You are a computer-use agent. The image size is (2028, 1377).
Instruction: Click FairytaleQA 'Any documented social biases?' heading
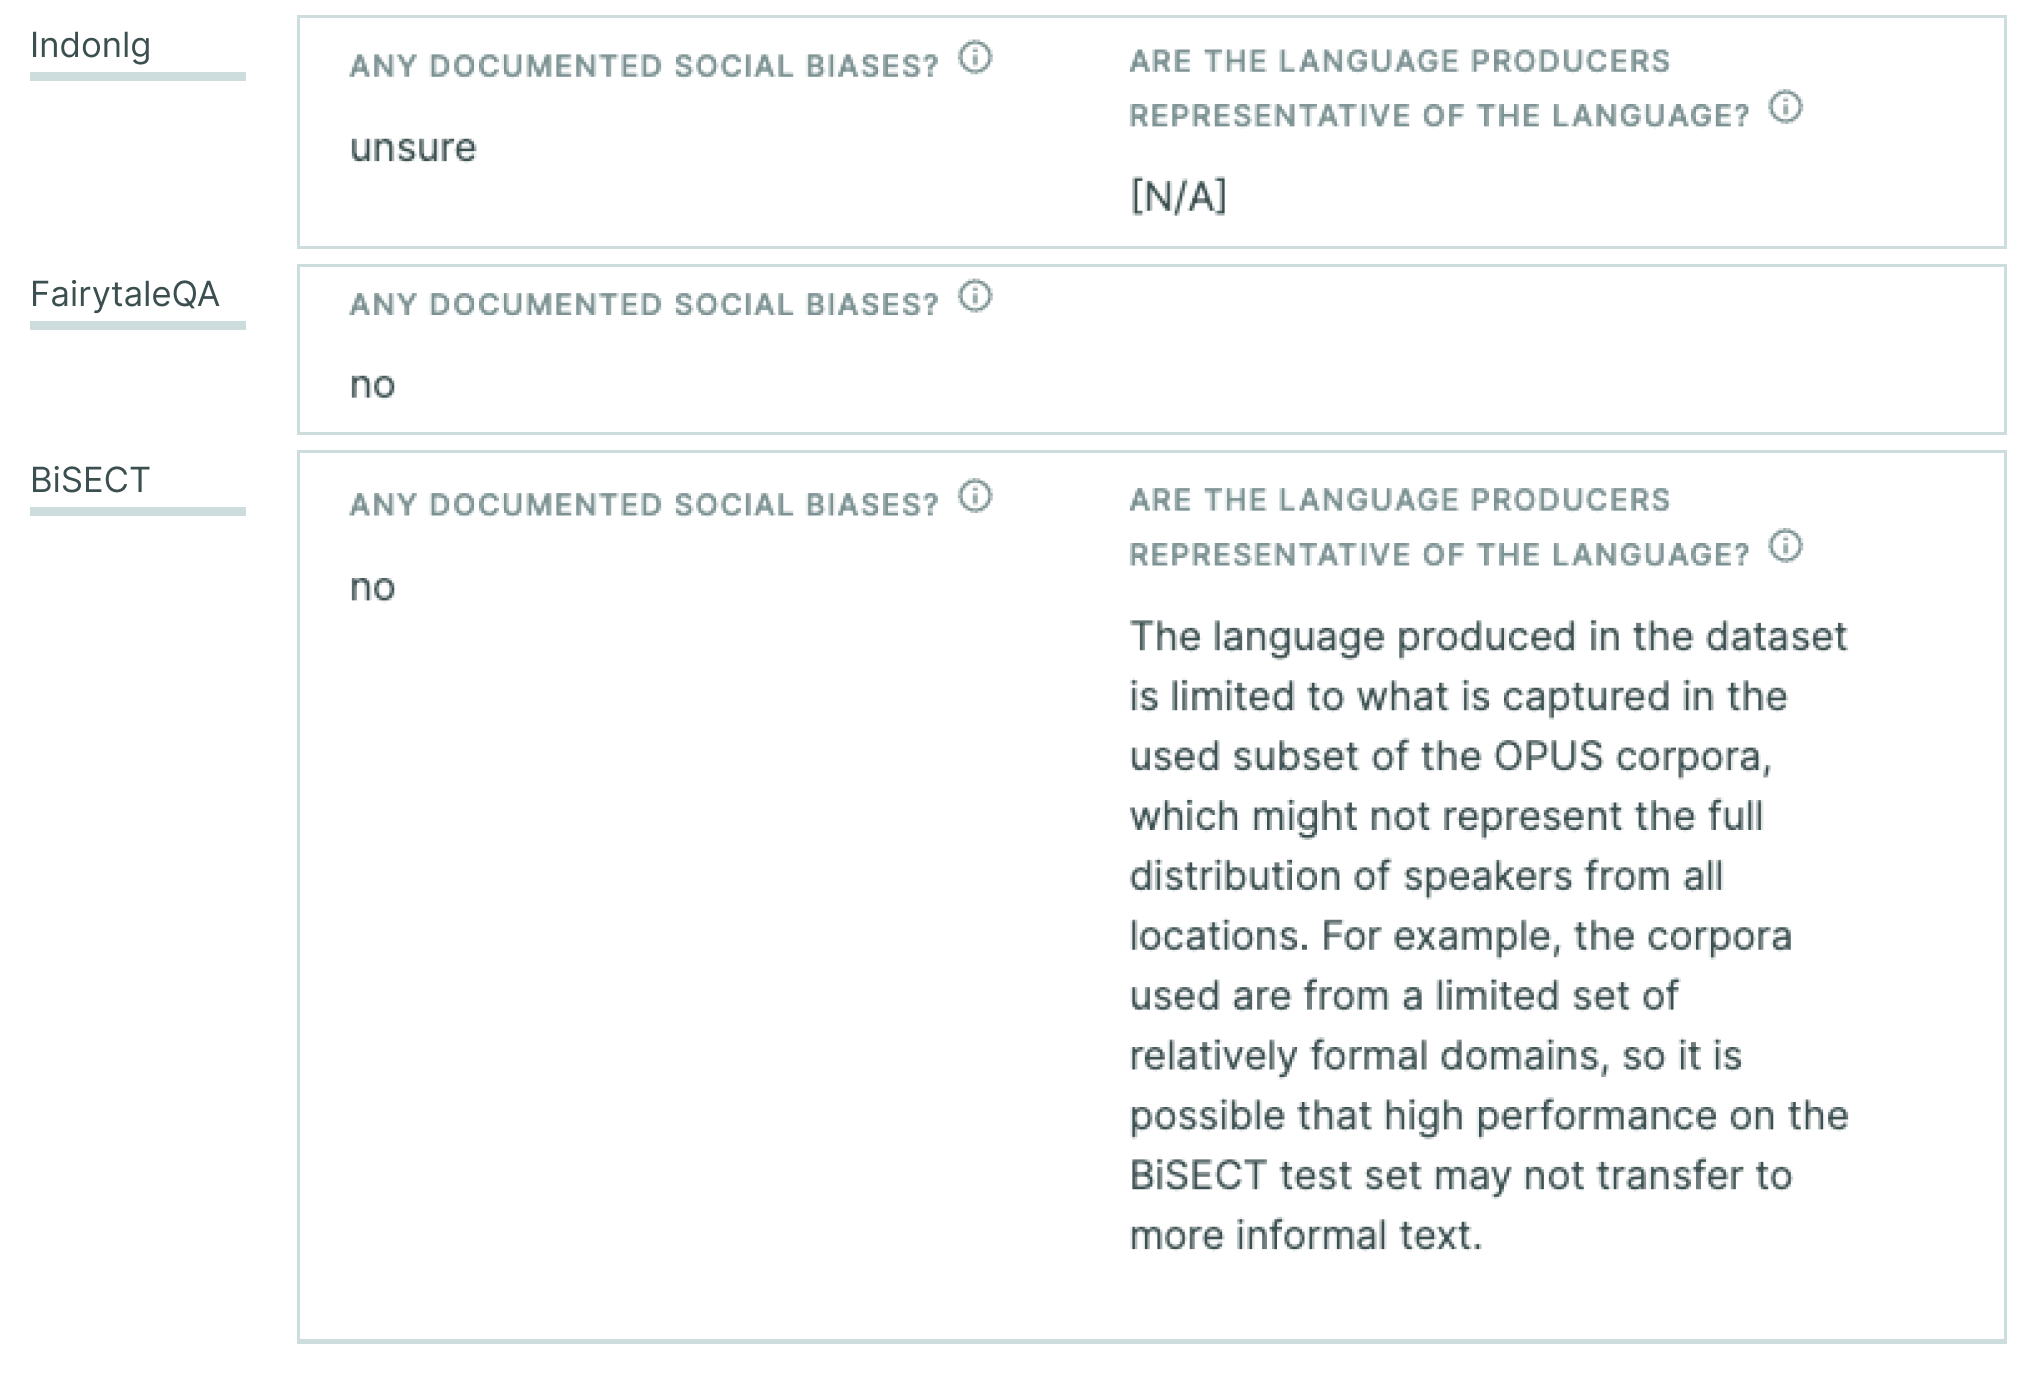tap(645, 304)
